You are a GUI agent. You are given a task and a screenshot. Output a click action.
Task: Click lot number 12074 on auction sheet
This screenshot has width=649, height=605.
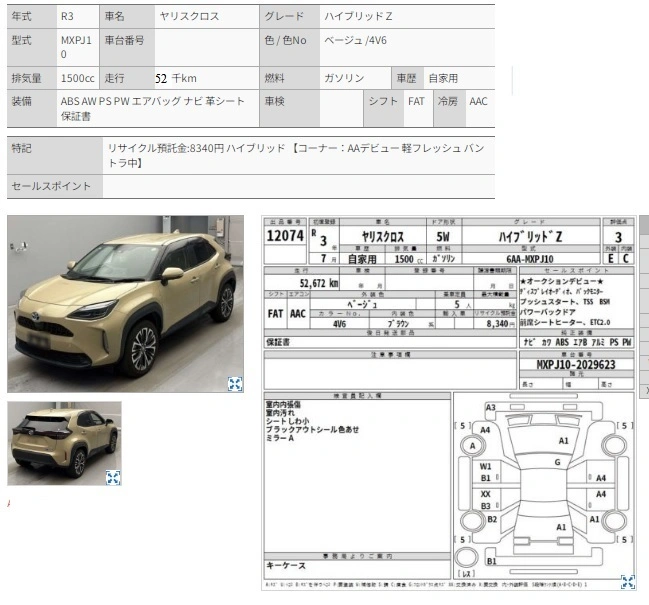coord(285,235)
